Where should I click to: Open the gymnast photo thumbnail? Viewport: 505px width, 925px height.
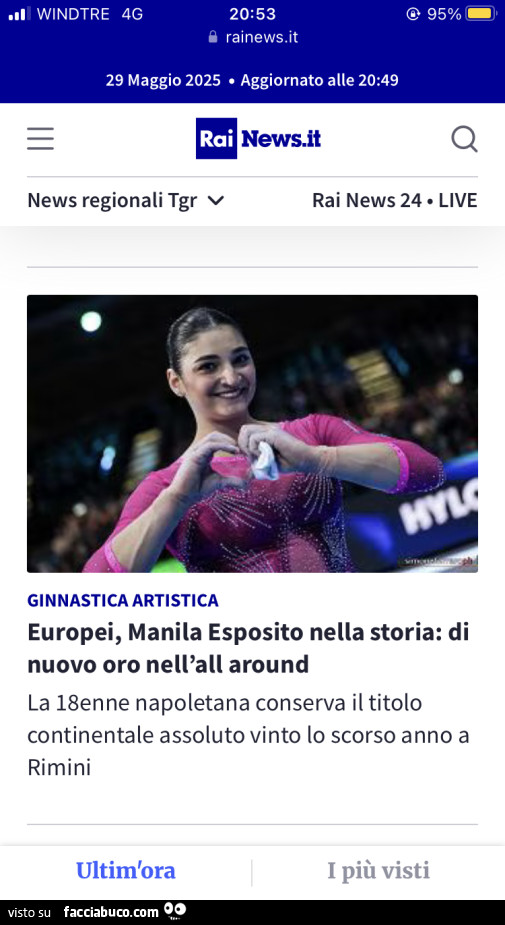(x=252, y=434)
